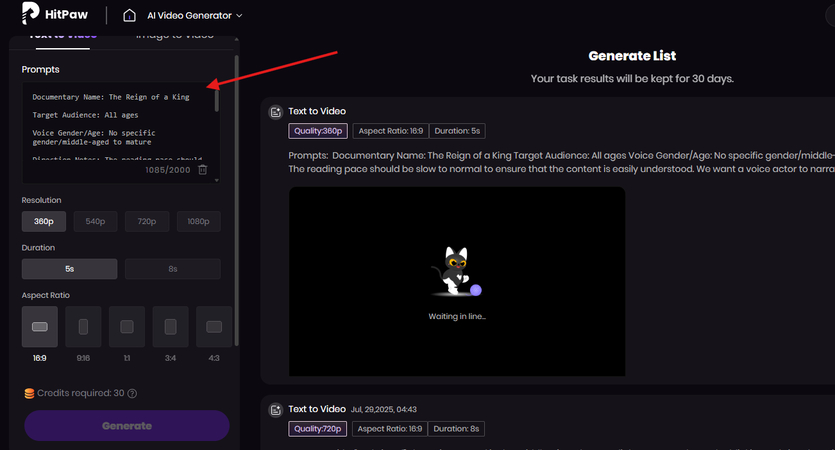The height and width of the screenshot is (450, 835).
Task: Click the first Text to Video task icon
Action: pos(275,112)
